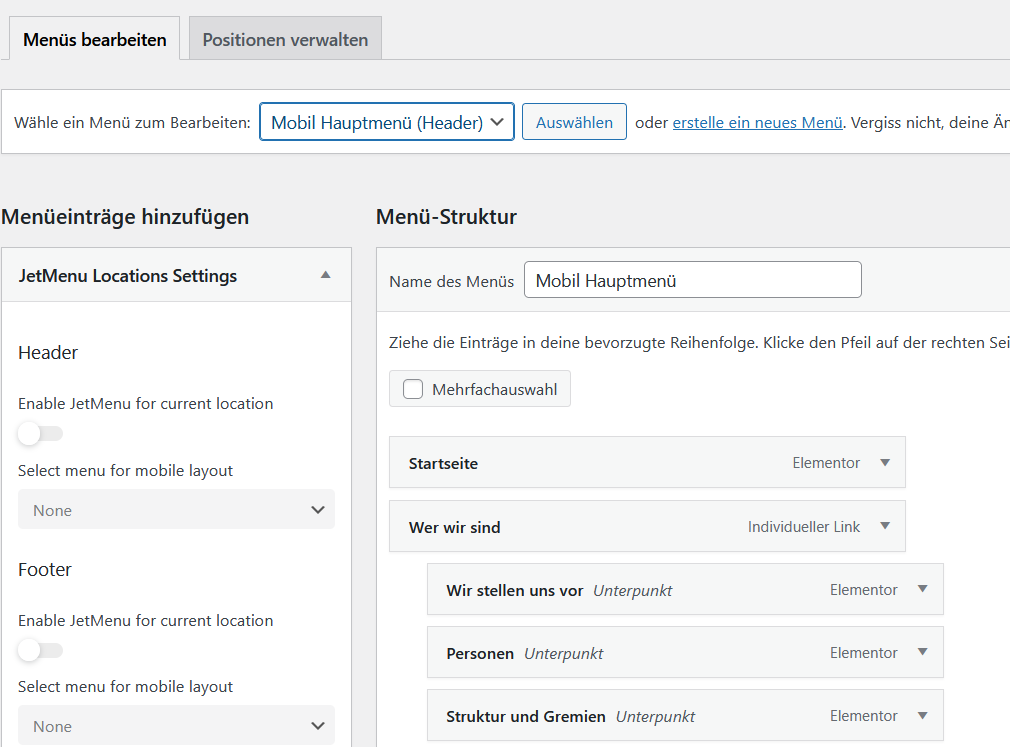The width and height of the screenshot is (1010, 747).
Task: Expand the Startseite menu item arrow
Action: pos(885,462)
